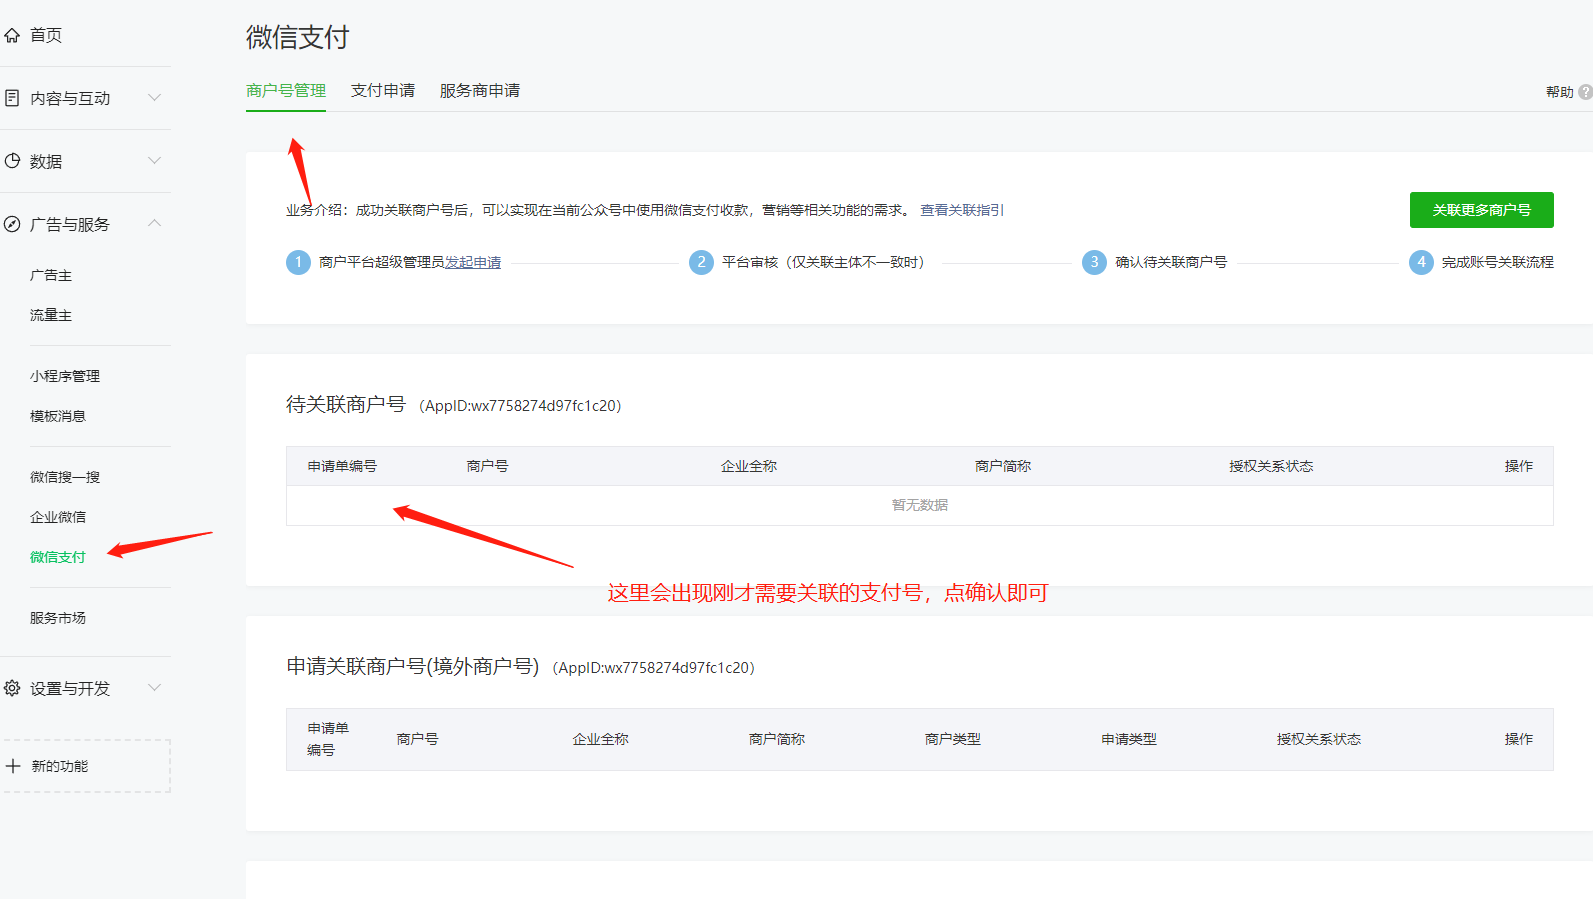Click 新的功能 label text

(60, 766)
